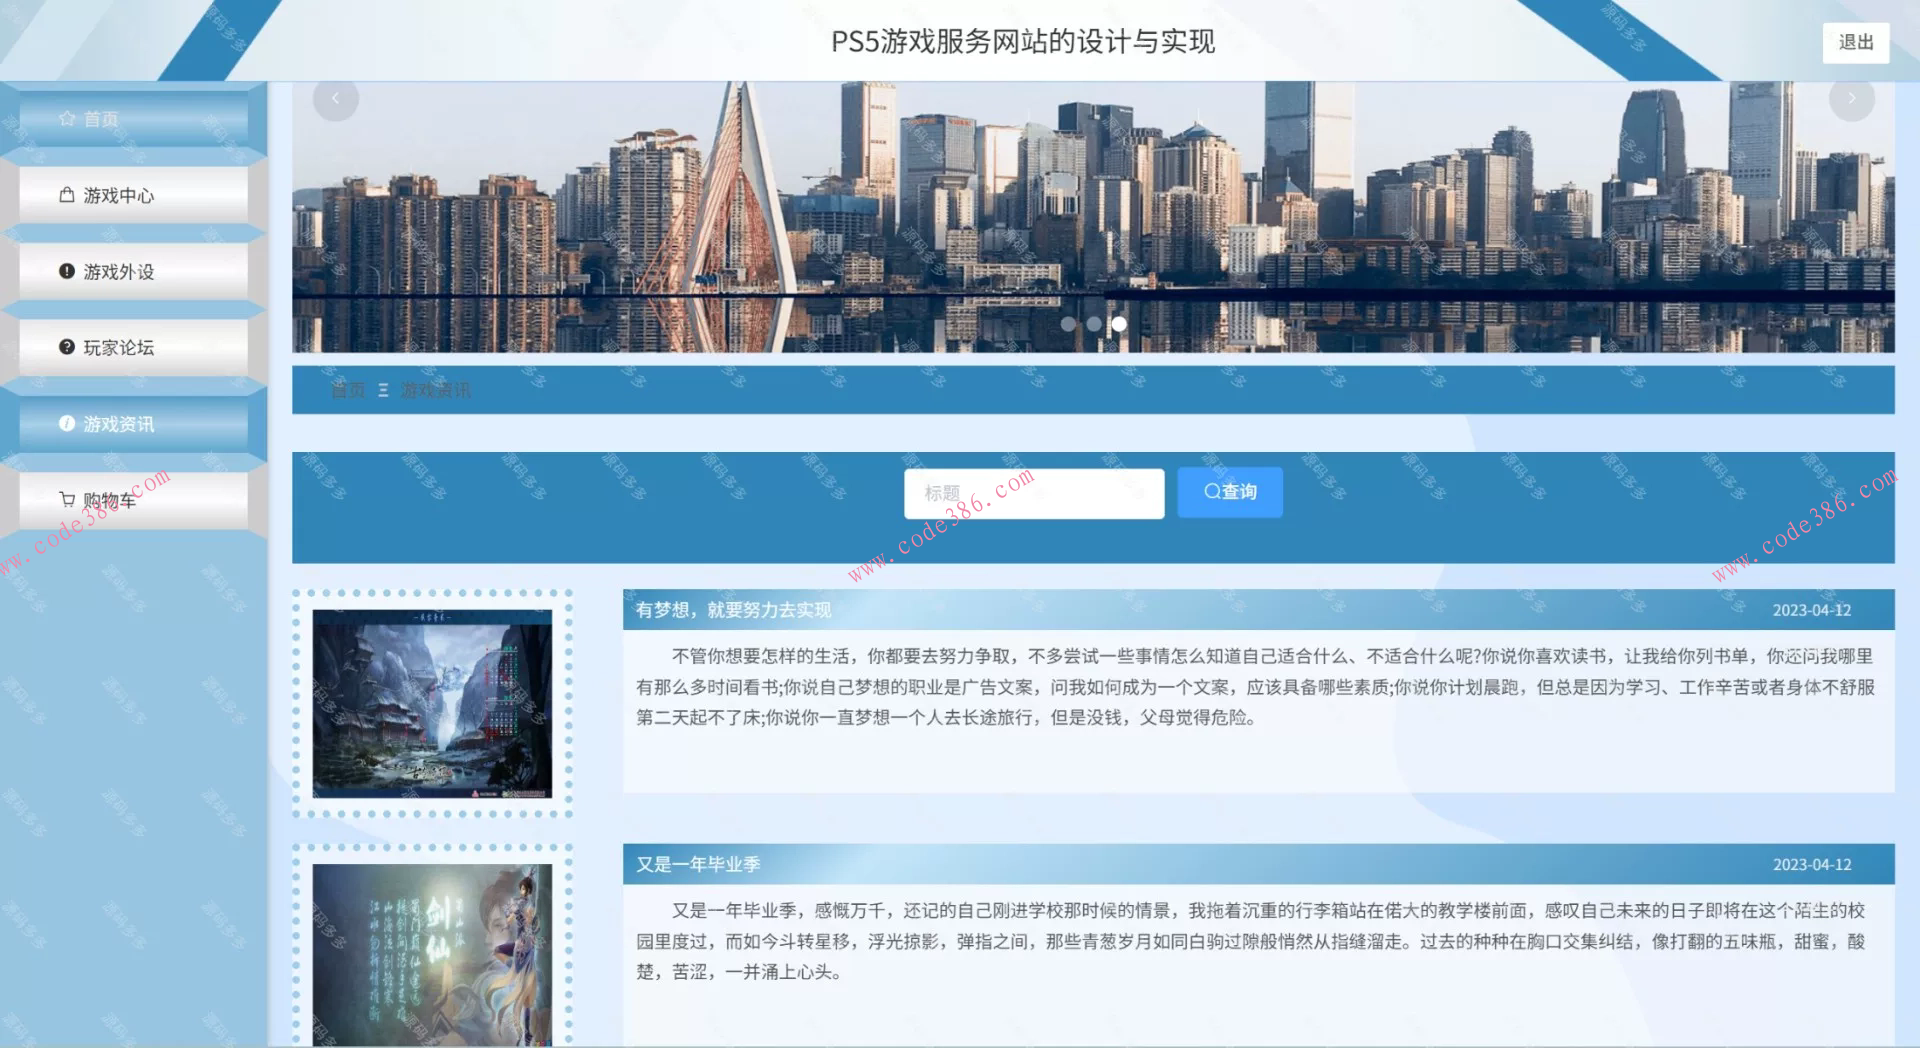Open the 游戏中心 sidebar menu item
Image resolution: width=1920 pixels, height=1048 pixels.
[x=120, y=195]
